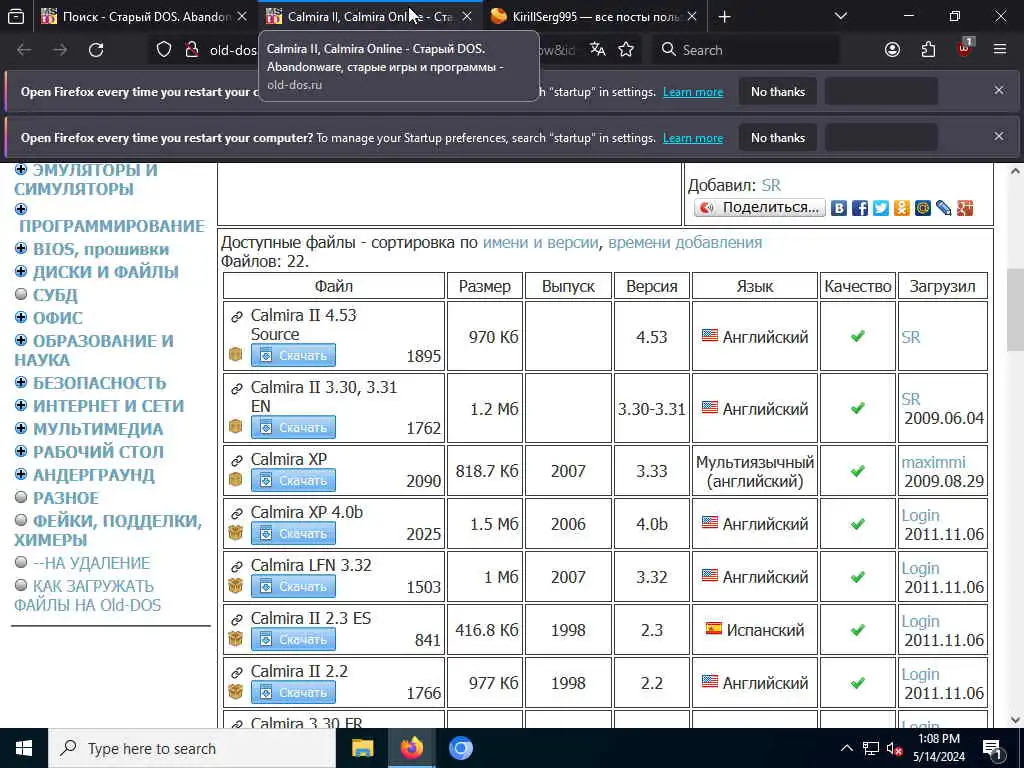Click Скачать for Calmira II 2.3 ES

(x=293, y=639)
